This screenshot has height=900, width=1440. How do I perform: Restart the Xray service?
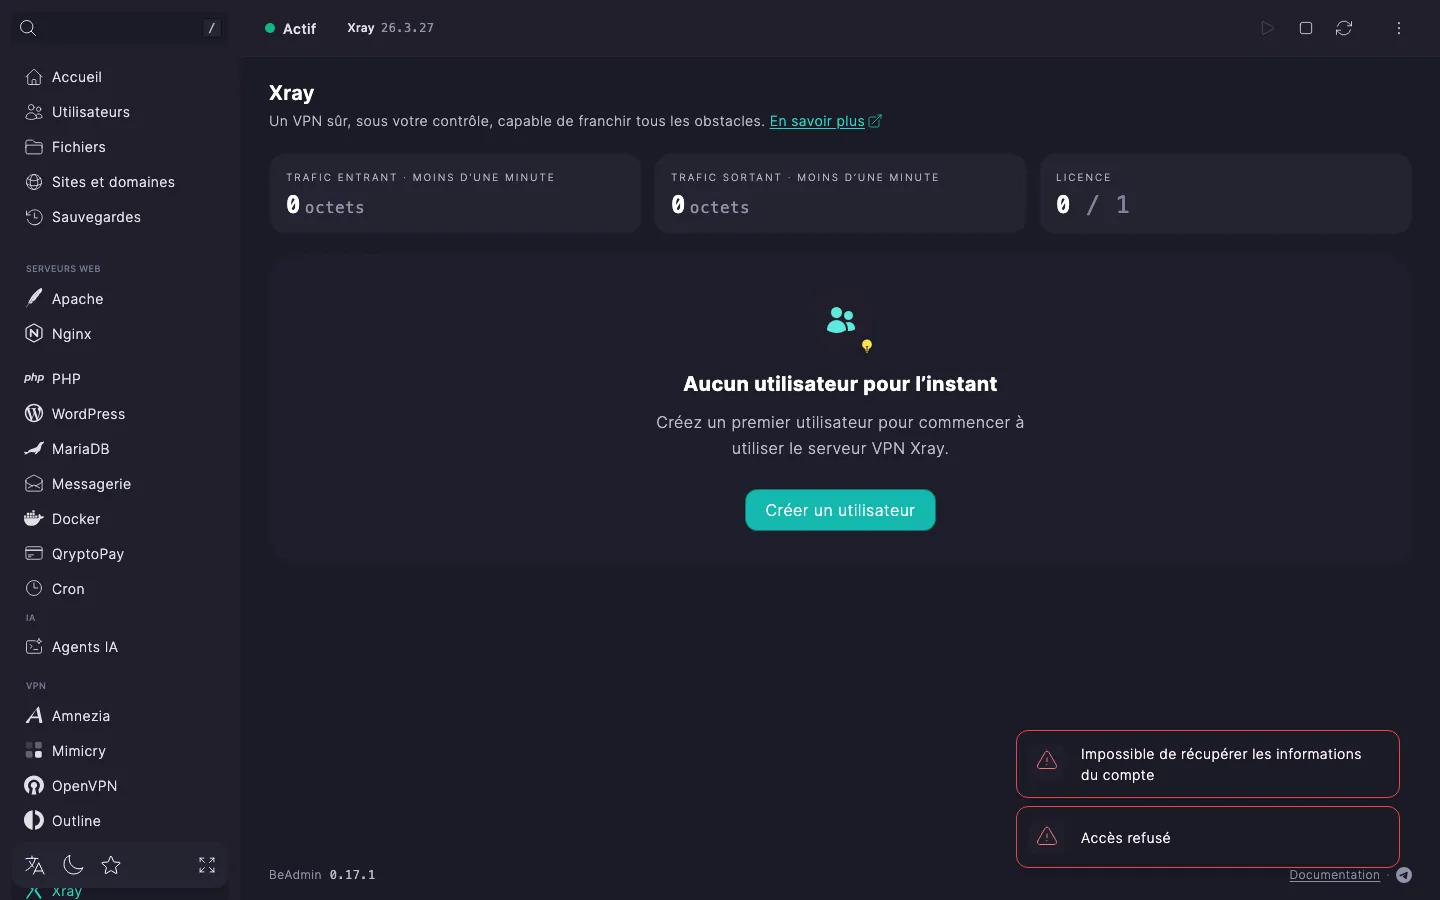coord(1344,28)
